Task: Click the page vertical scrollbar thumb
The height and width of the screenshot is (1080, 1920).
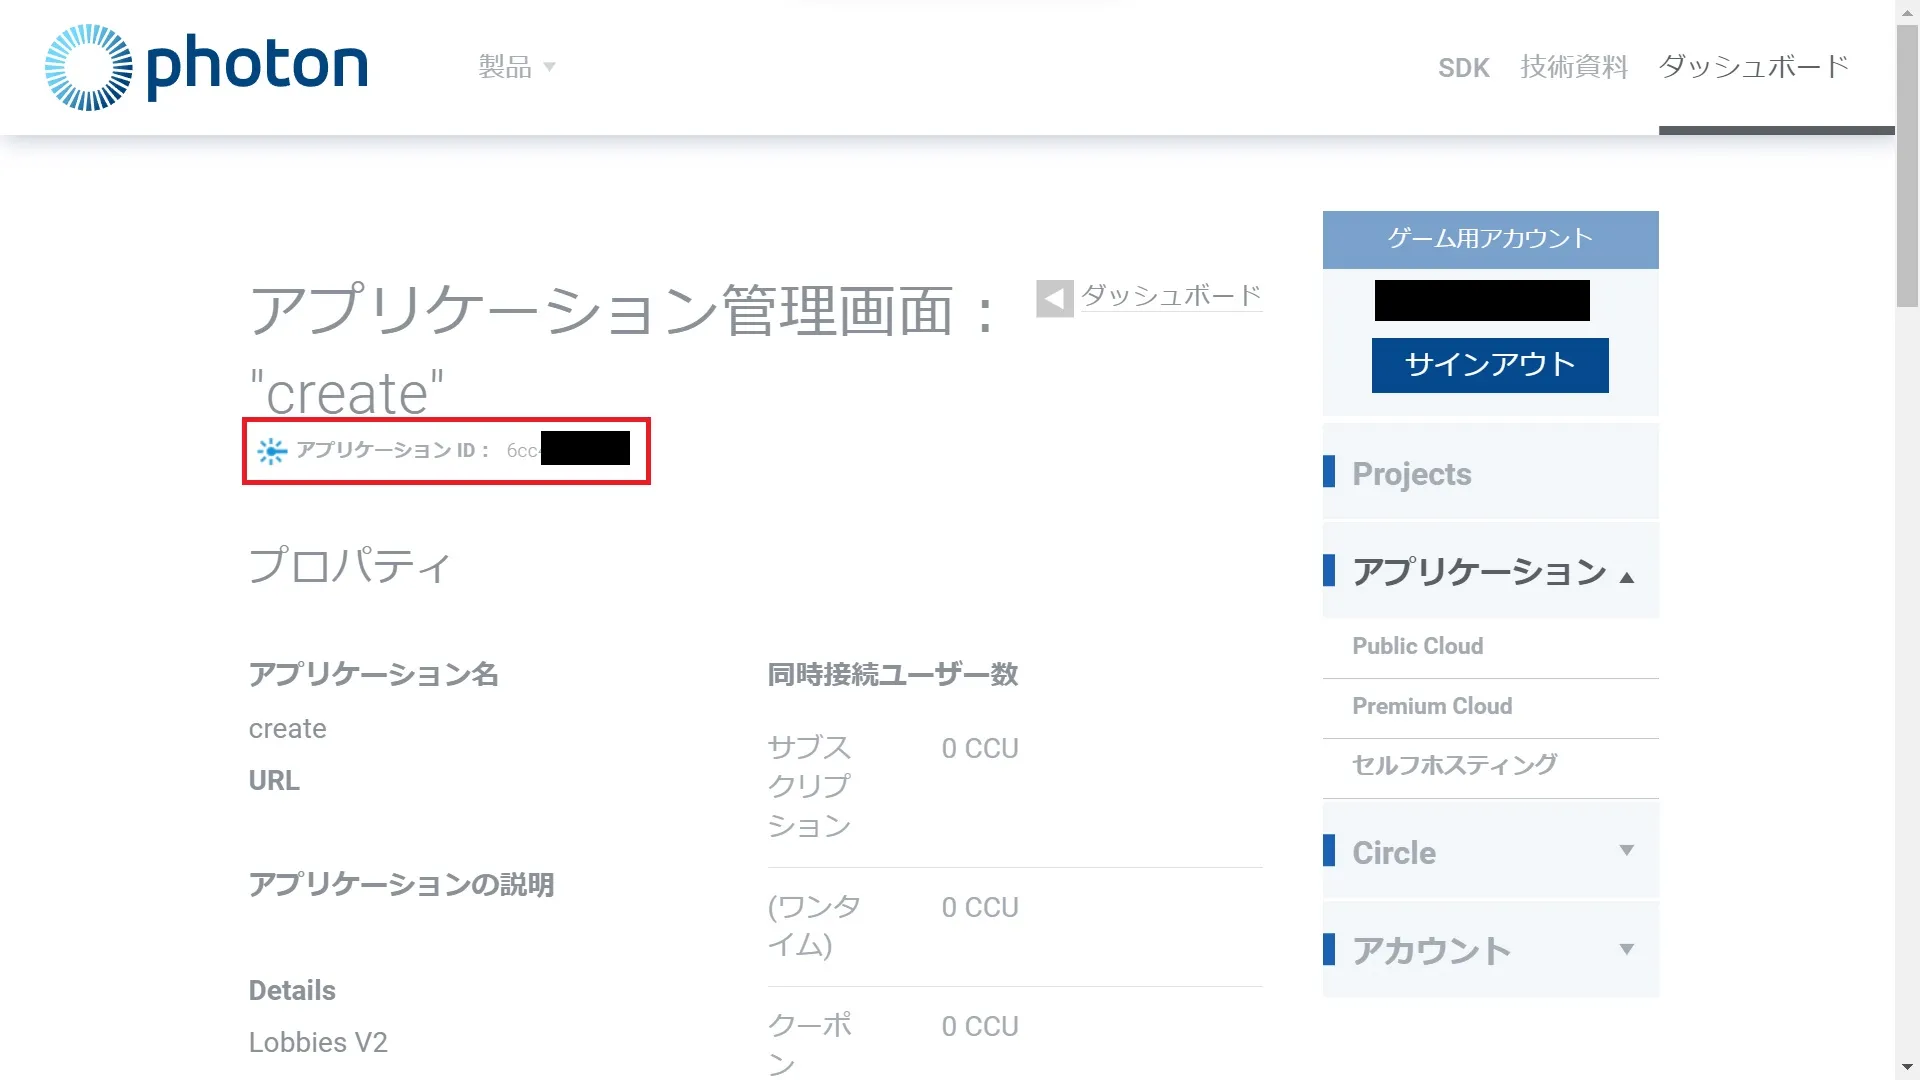Action: point(1907,165)
